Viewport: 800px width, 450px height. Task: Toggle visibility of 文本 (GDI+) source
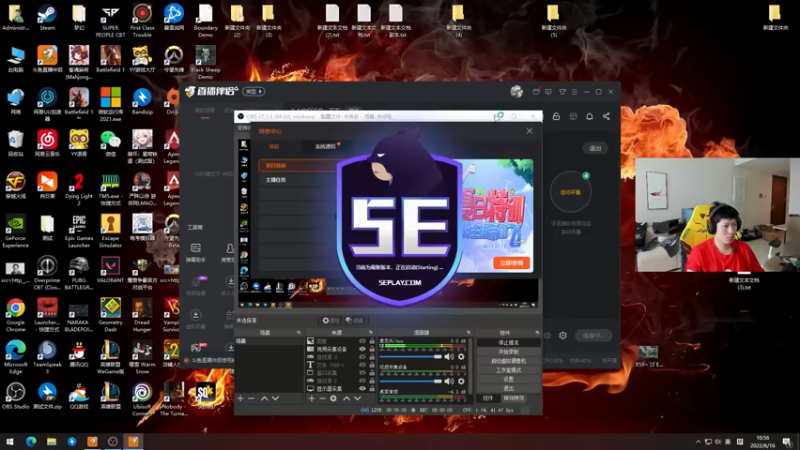click(362, 365)
